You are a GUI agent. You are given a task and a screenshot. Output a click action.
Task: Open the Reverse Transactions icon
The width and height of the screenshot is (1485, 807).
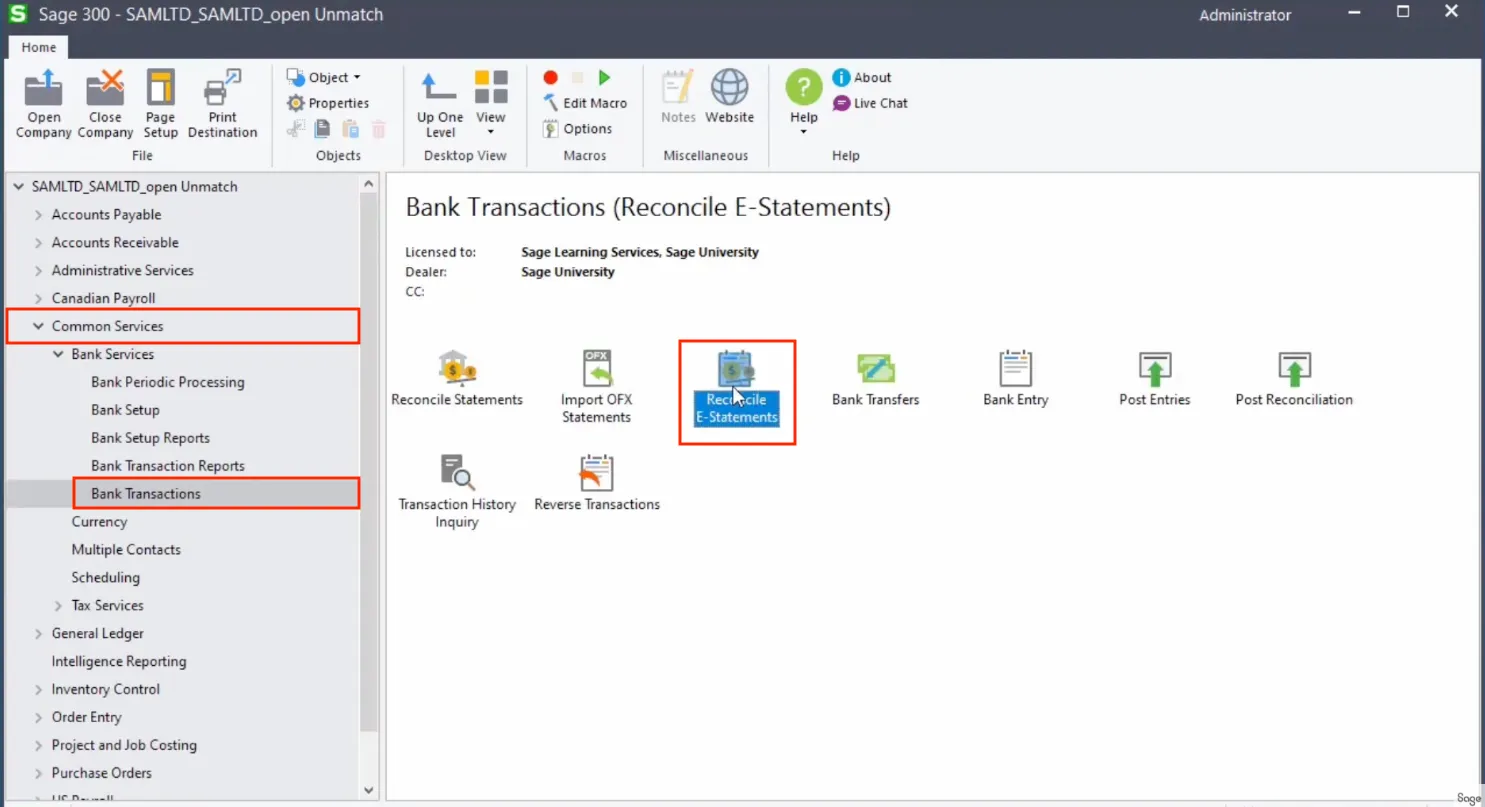coord(597,483)
